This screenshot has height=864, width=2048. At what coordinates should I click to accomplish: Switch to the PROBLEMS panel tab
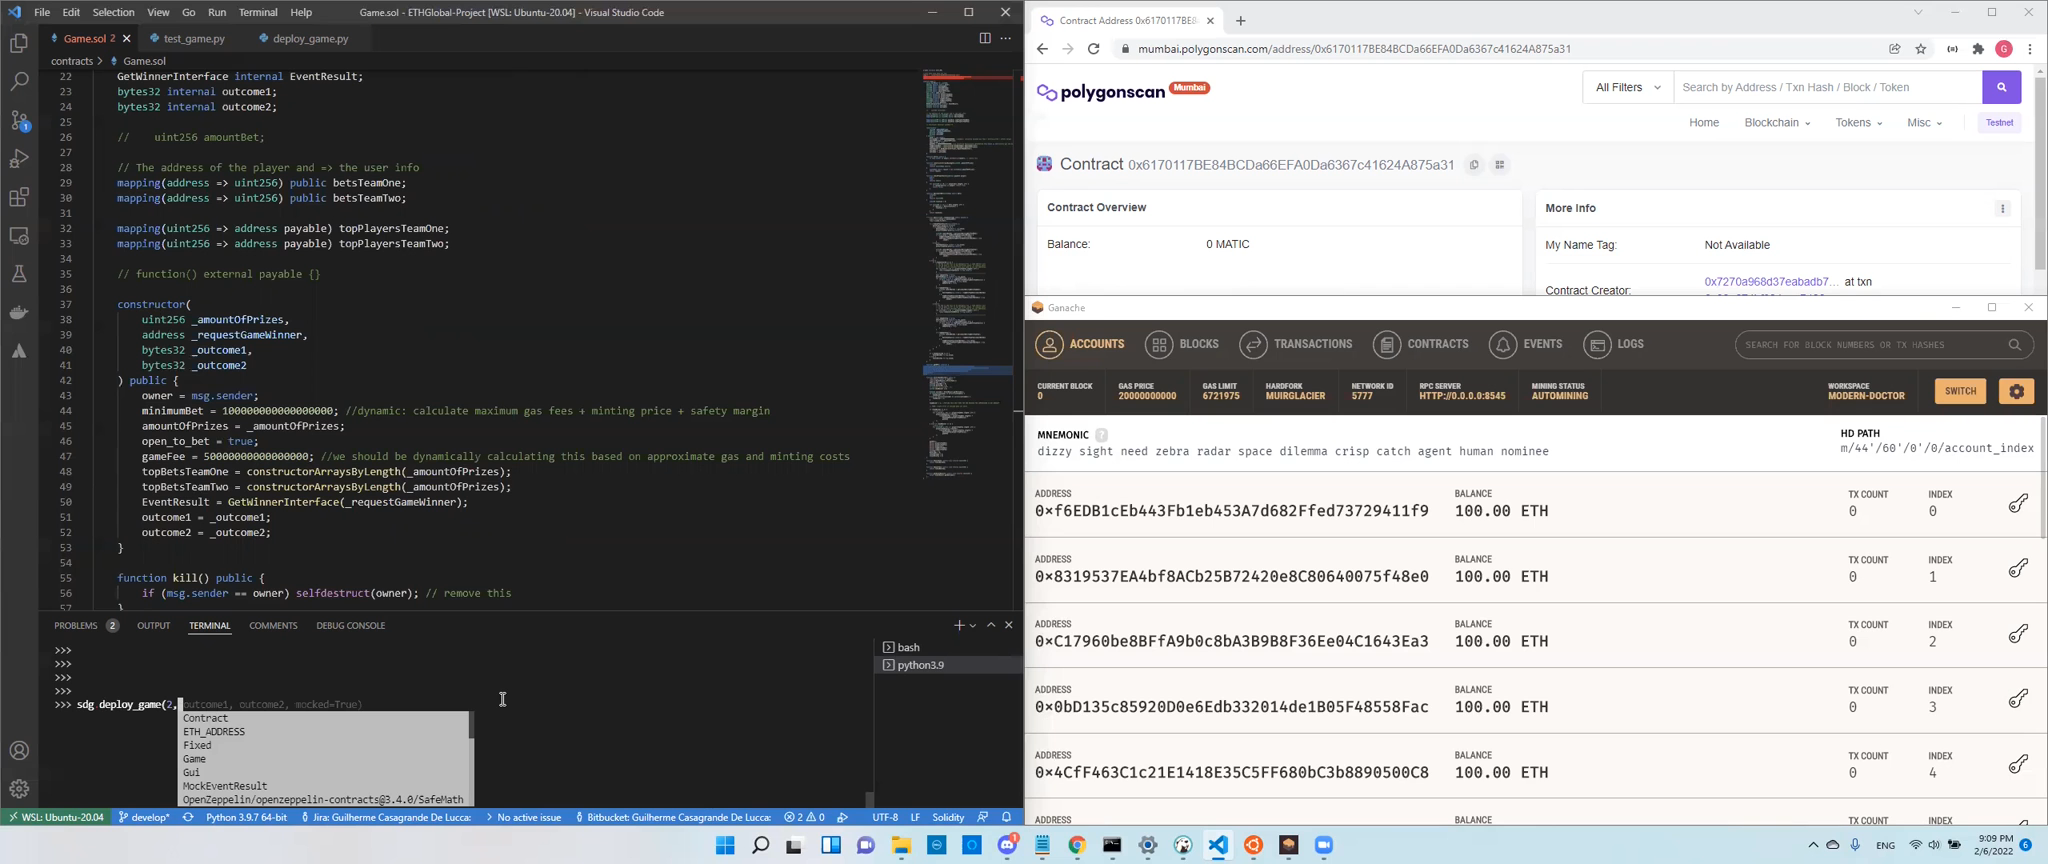[x=76, y=626]
